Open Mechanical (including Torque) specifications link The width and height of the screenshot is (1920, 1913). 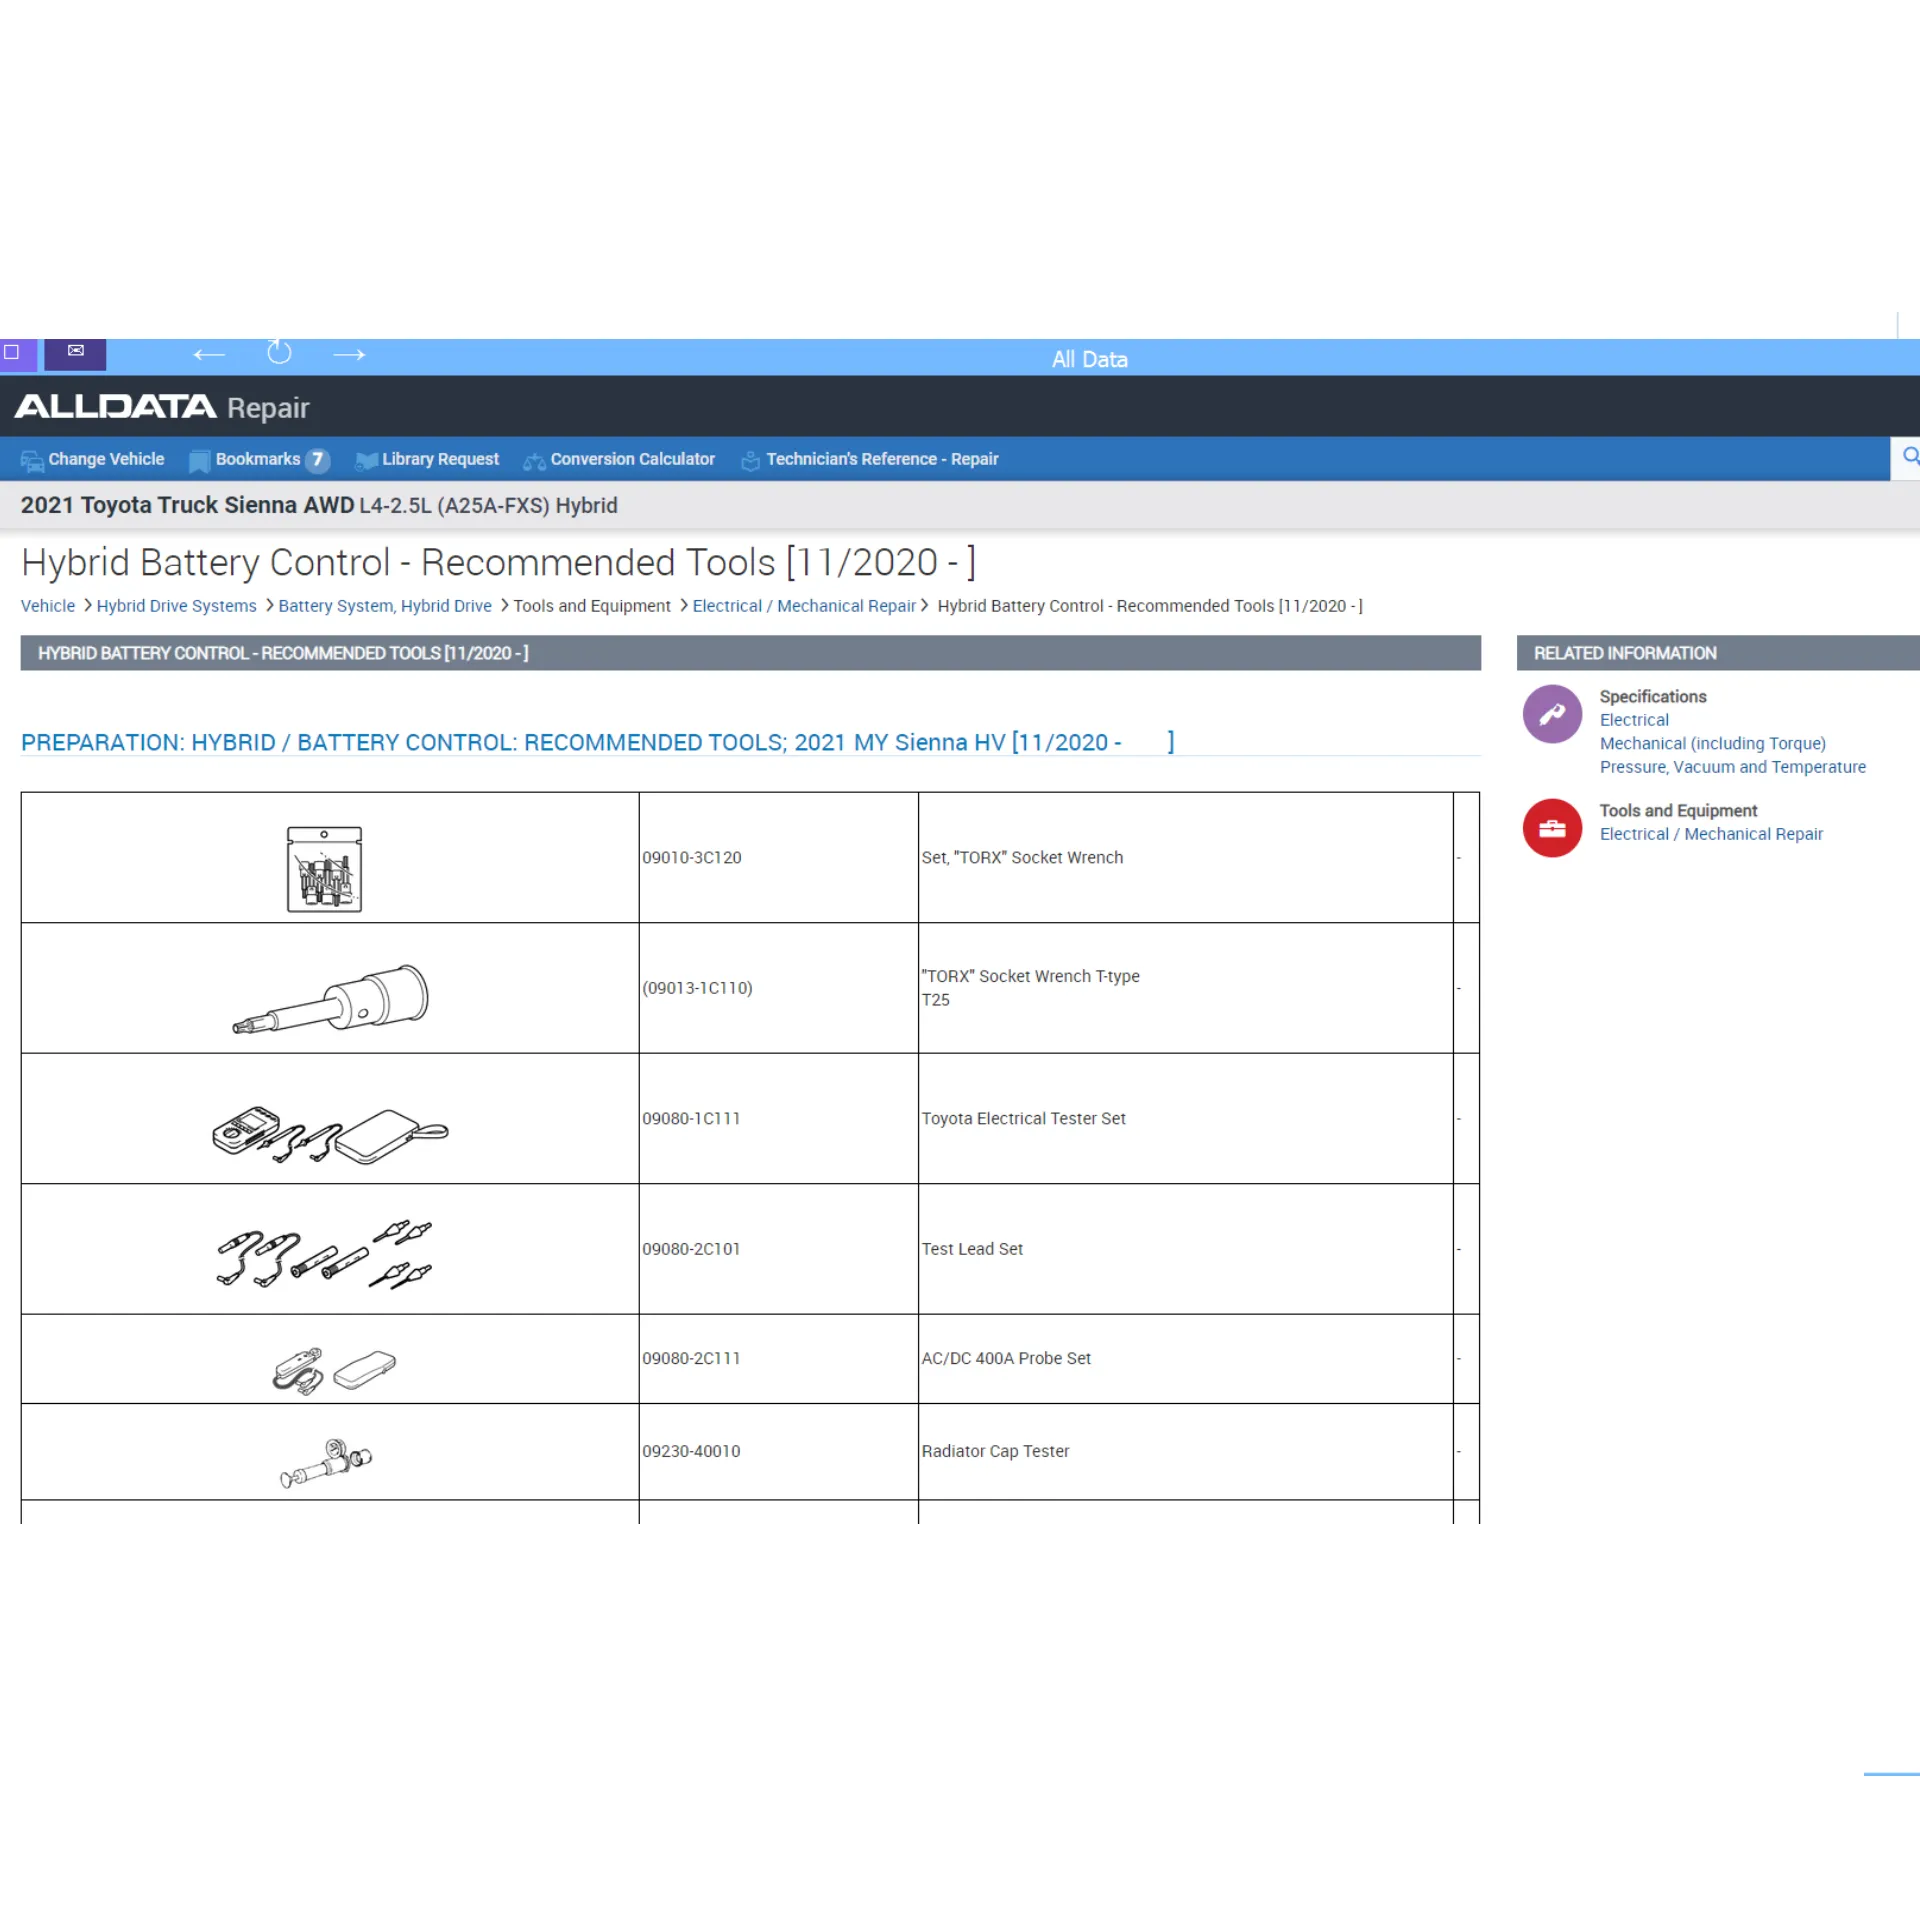pyautogui.click(x=1712, y=743)
